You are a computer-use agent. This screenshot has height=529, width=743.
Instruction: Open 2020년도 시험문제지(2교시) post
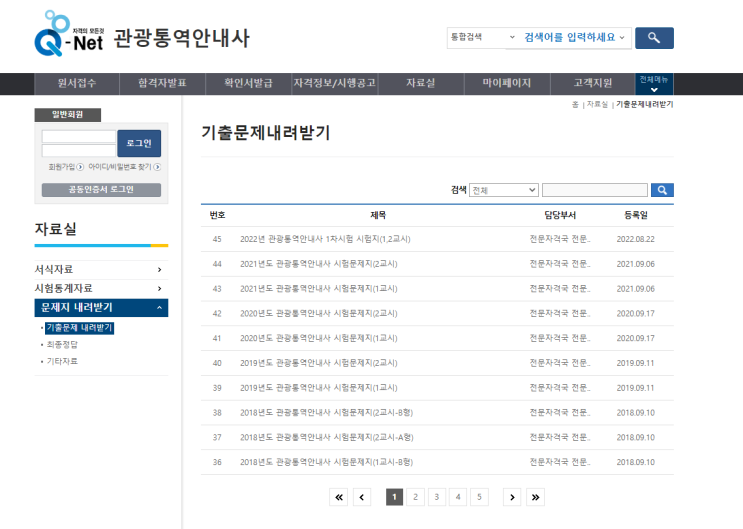click(x=318, y=313)
